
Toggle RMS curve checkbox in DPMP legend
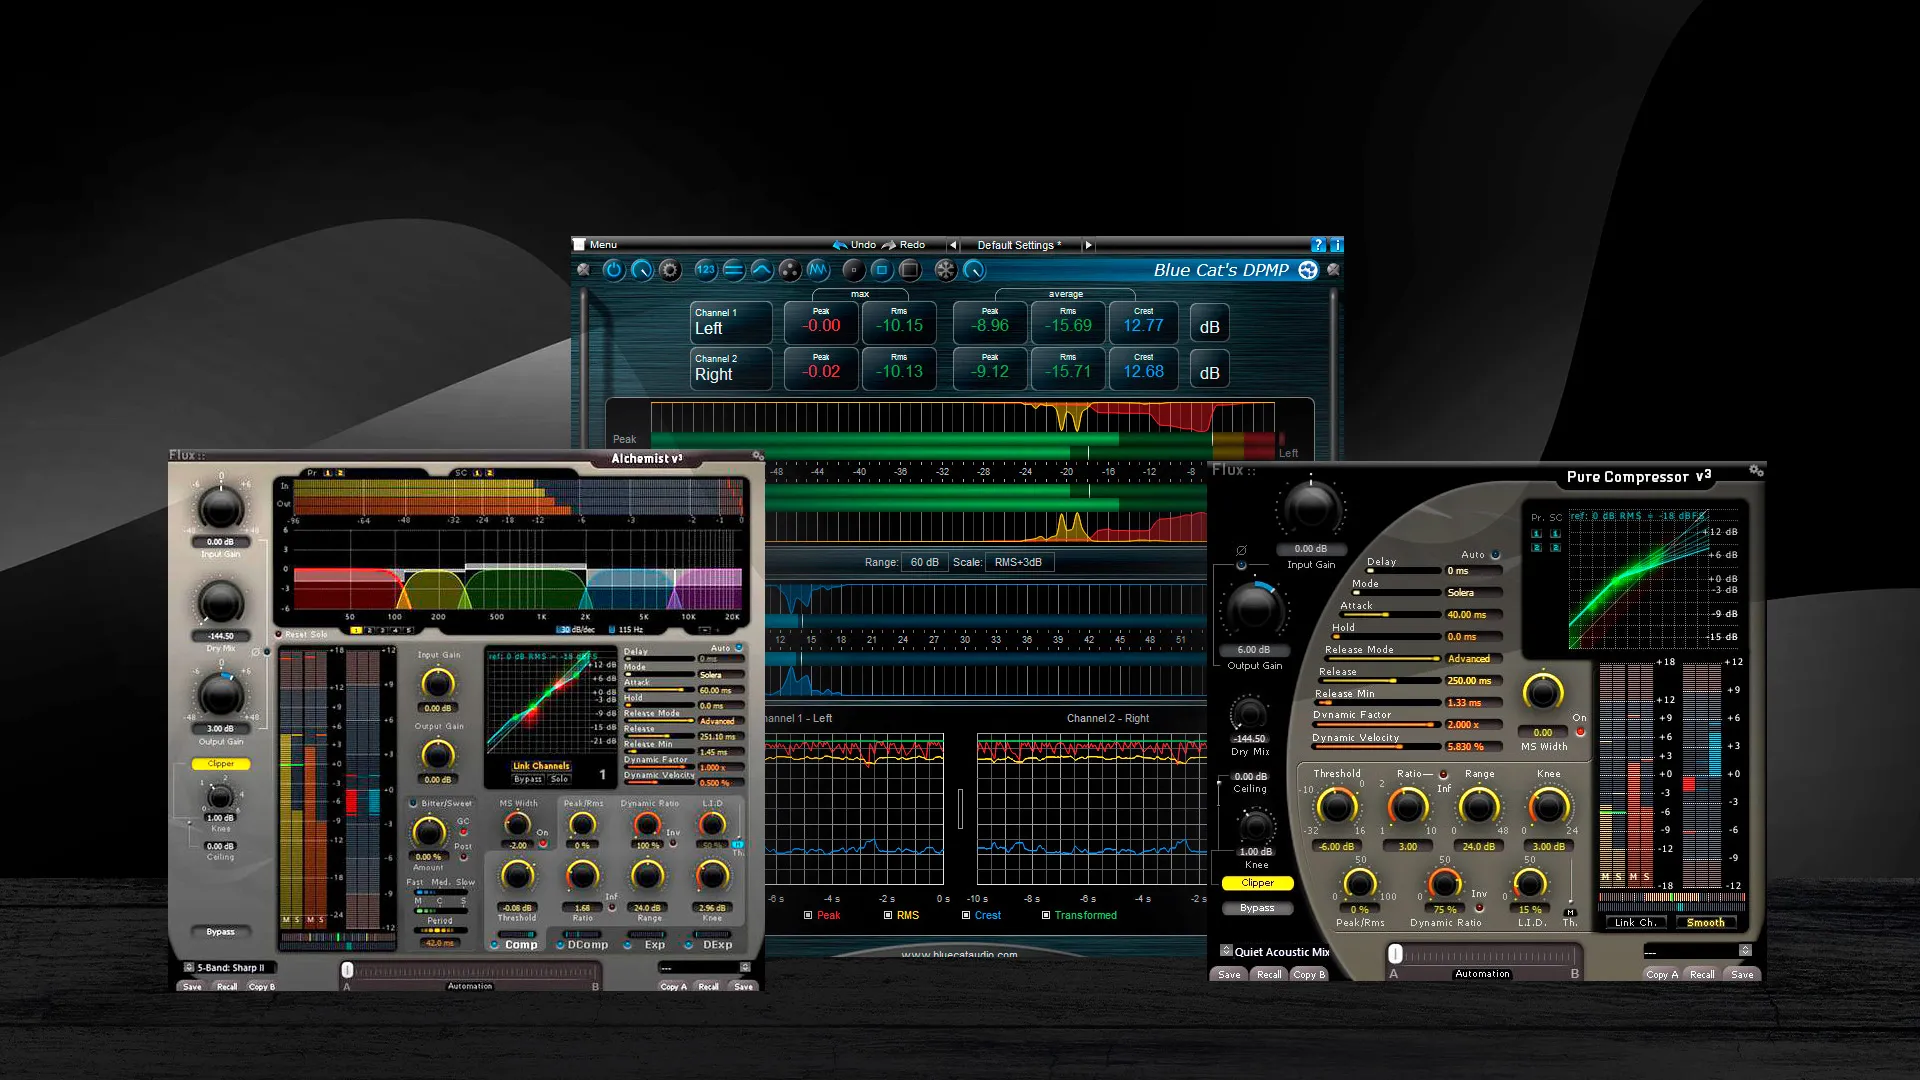coord(888,915)
